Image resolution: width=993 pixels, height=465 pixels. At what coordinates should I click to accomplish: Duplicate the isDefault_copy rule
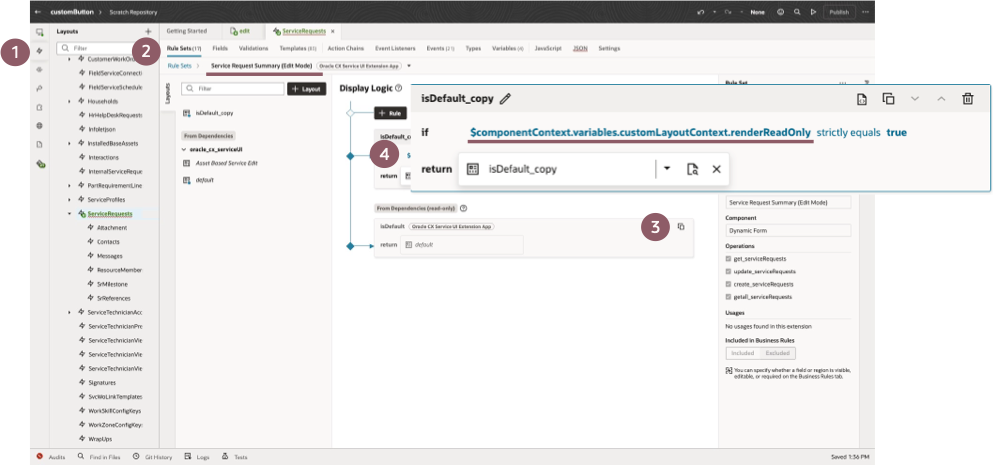point(889,99)
